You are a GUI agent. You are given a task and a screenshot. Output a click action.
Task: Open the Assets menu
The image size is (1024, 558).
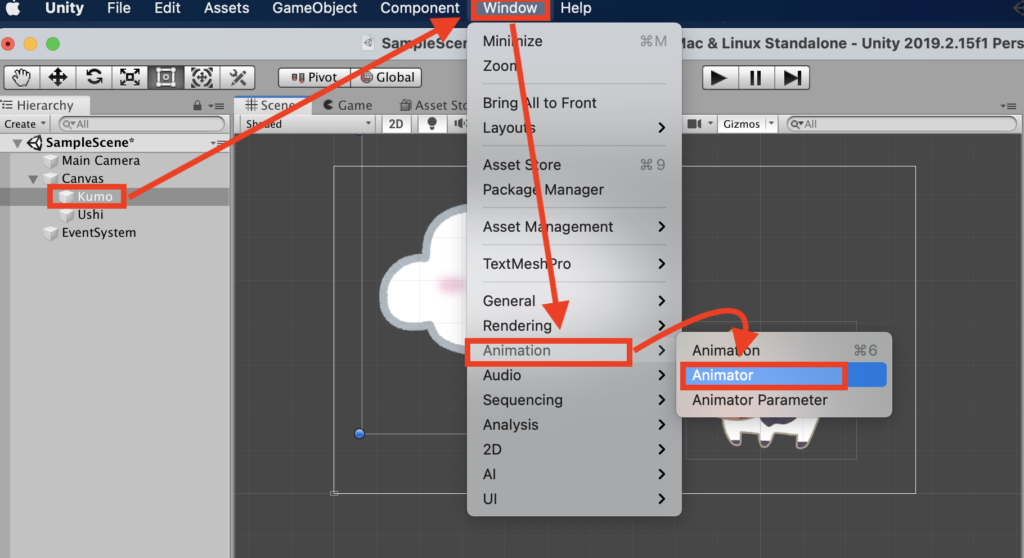[x=226, y=8]
